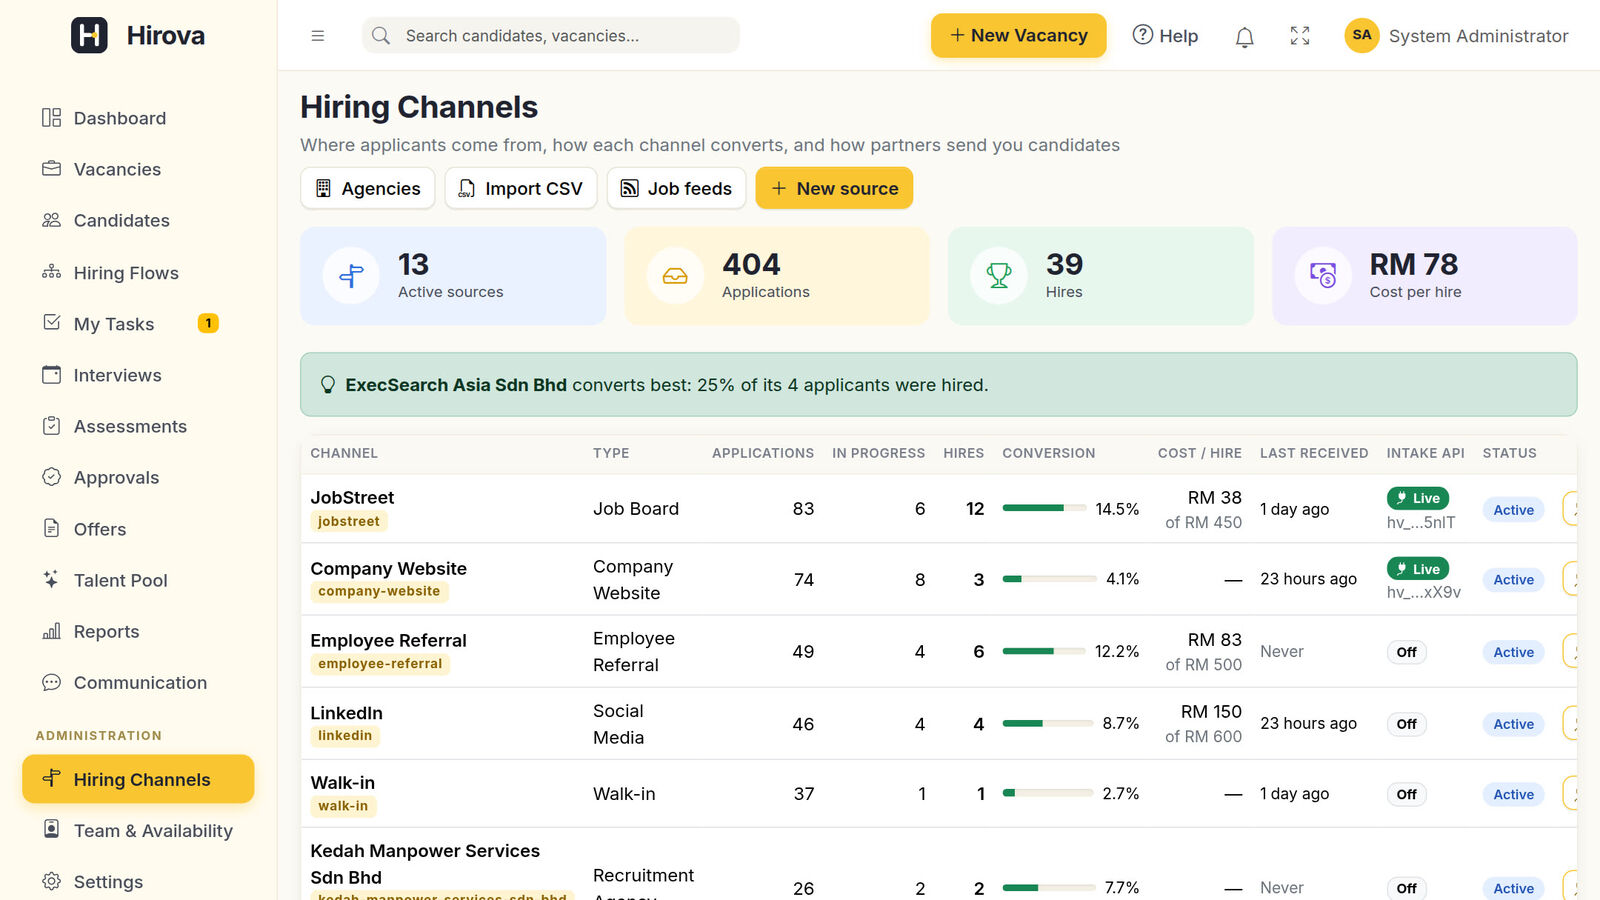Open the JobStreet channel name
1600x900 pixels.
click(352, 497)
